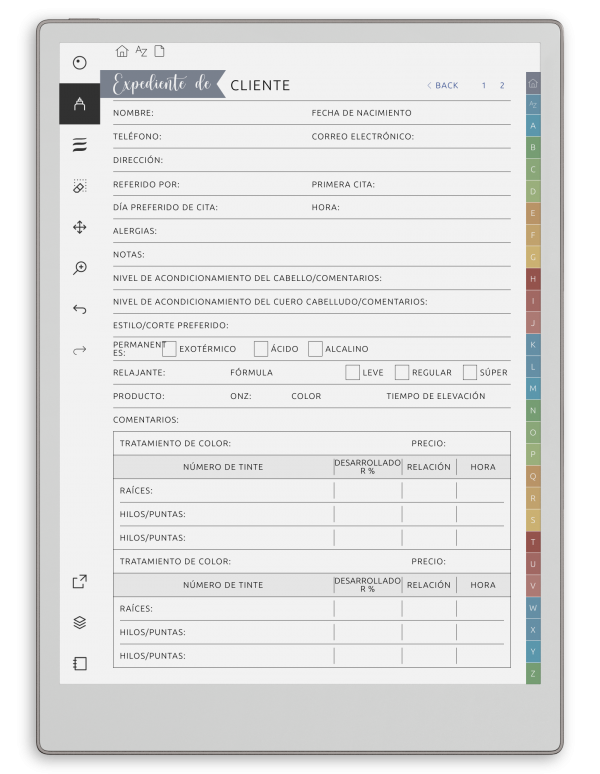
Task: Choose the move/selection arrows tool
Action: click(79, 227)
